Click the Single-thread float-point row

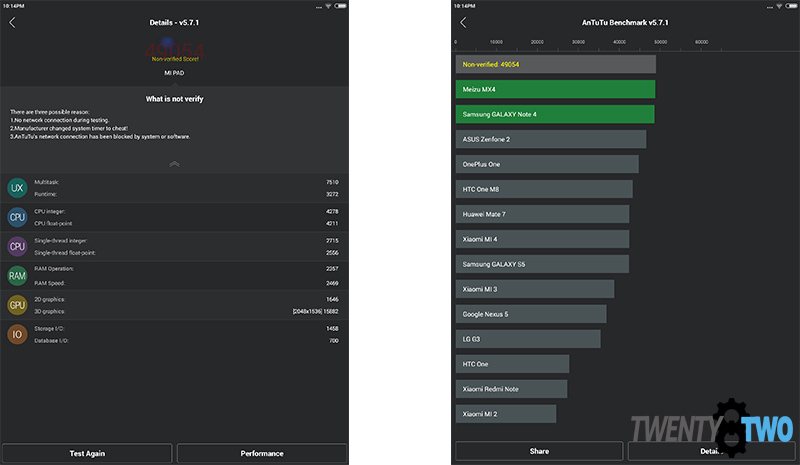click(x=186, y=253)
